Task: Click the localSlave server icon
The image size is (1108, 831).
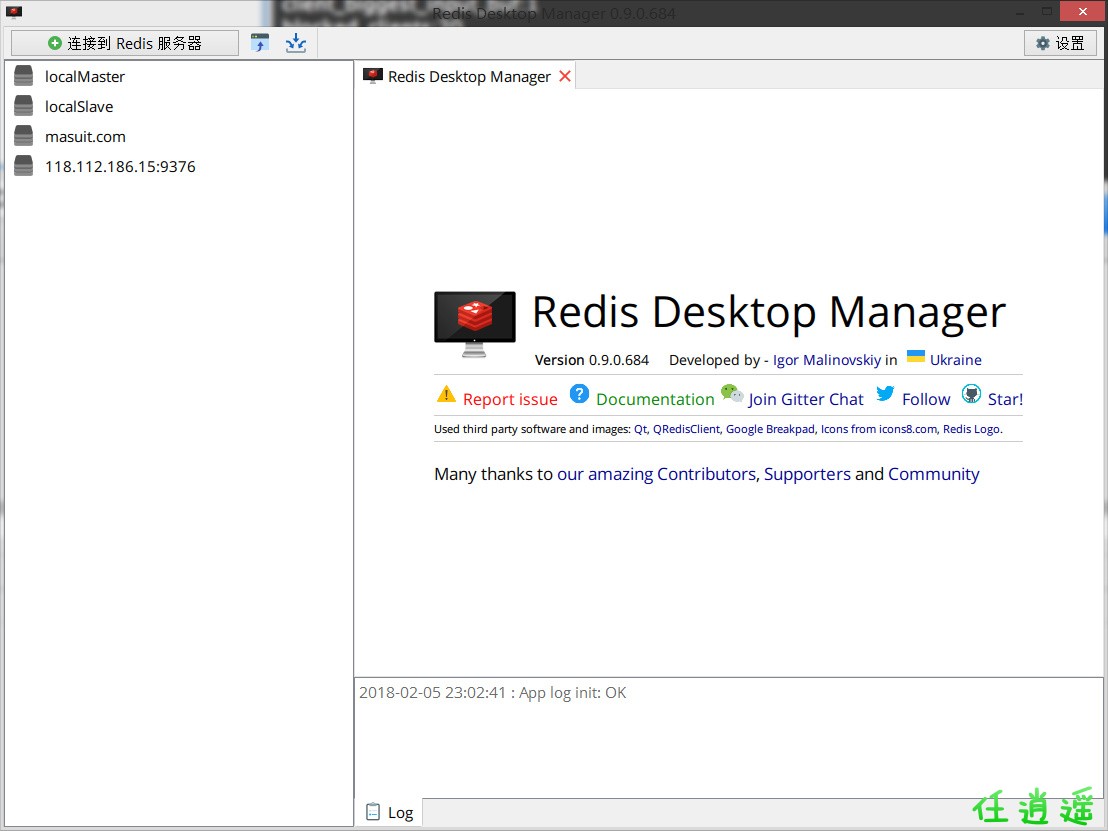Action: 23,106
